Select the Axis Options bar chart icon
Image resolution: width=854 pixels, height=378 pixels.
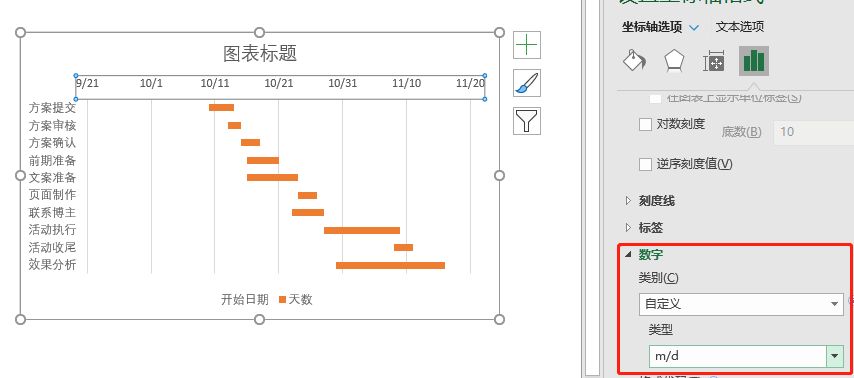(x=754, y=60)
